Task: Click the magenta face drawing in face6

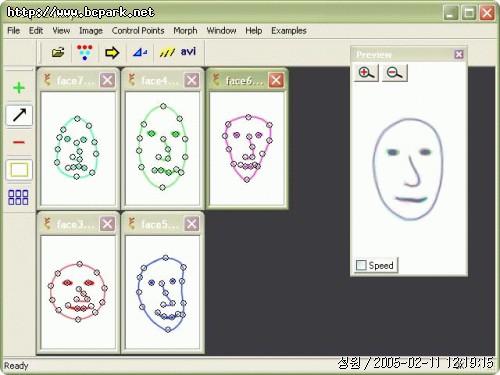Action: tap(247, 148)
